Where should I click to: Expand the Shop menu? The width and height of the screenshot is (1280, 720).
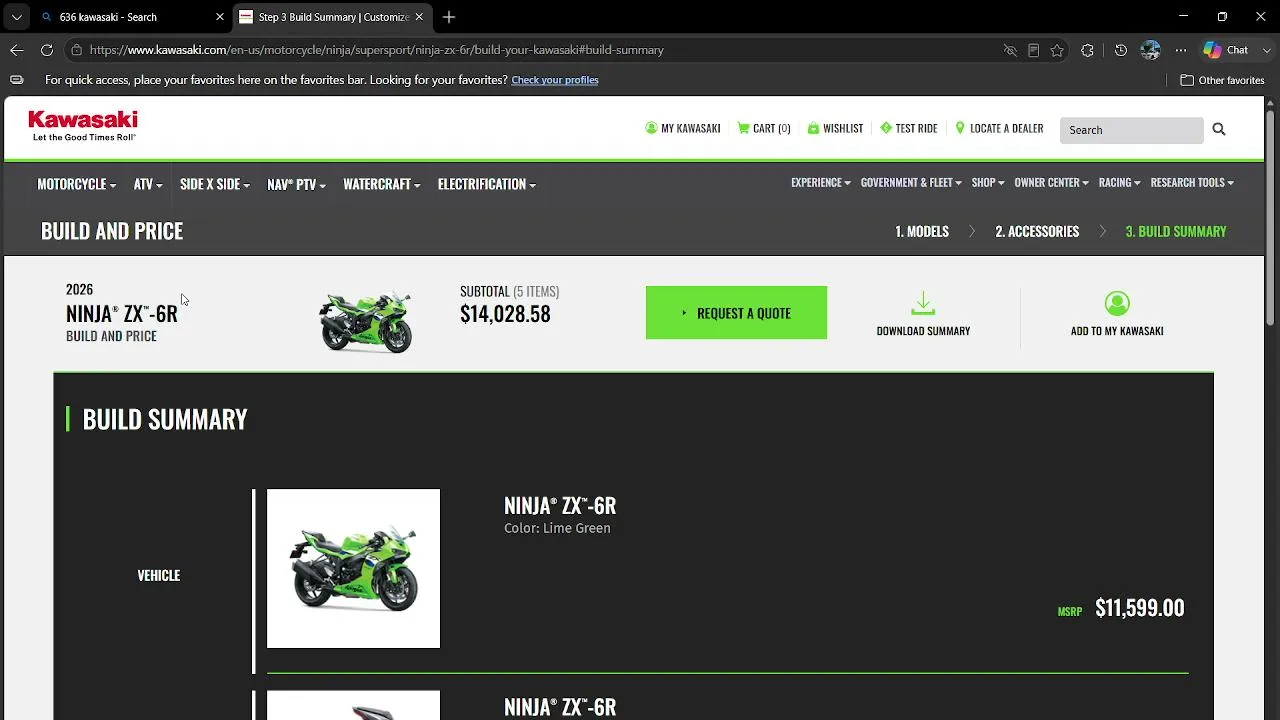pyautogui.click(x=987, y=183)
